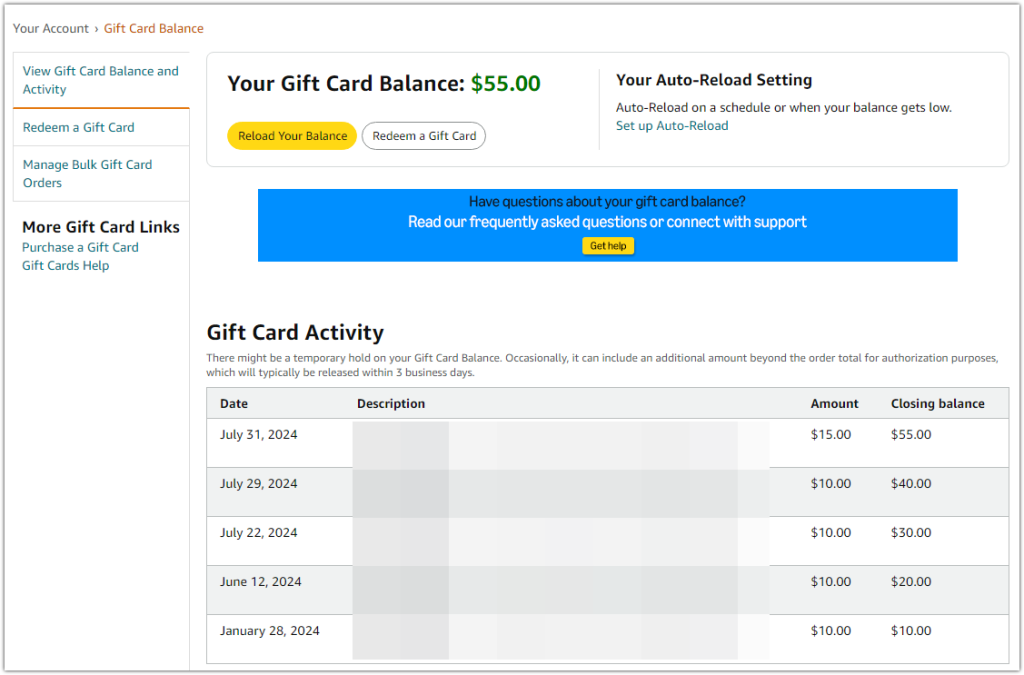Navigate to Your Account breadcrumb

pyautogui.click(x=51, y=28)
